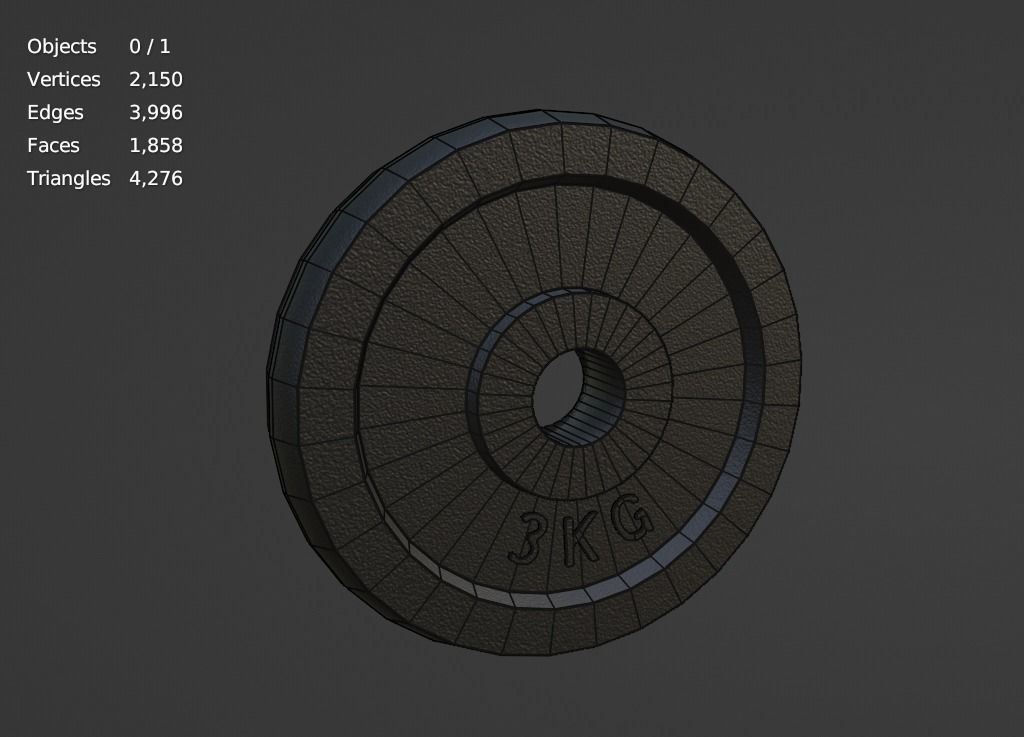Select the Faces count label
The width and height of the screenshot is (1024, 737).
pyautogui.click(x=54, y=145)
